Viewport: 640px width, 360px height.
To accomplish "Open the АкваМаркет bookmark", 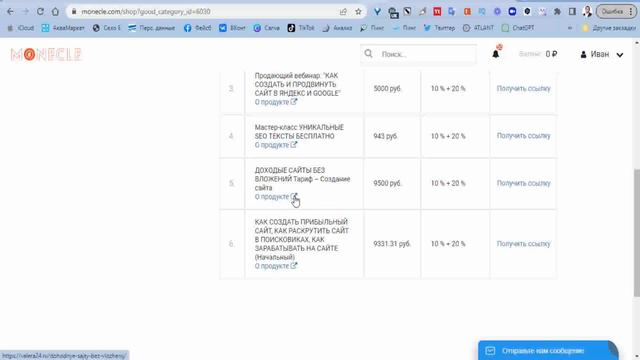I will click(63, 28).
